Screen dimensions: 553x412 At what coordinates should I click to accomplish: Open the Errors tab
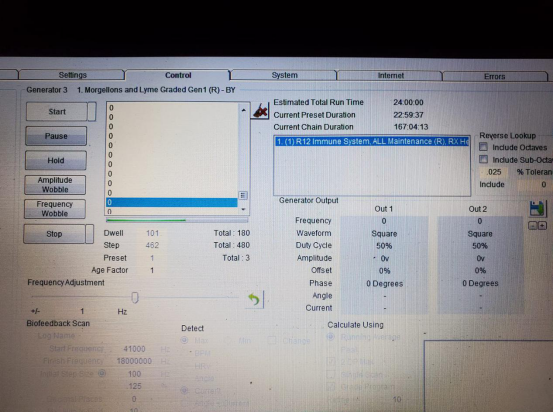point(494,77)
